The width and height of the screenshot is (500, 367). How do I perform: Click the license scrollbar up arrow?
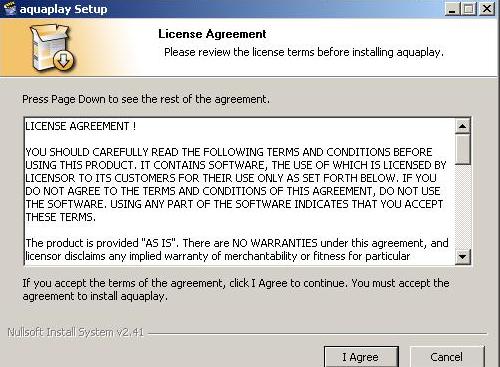point(462,126)
